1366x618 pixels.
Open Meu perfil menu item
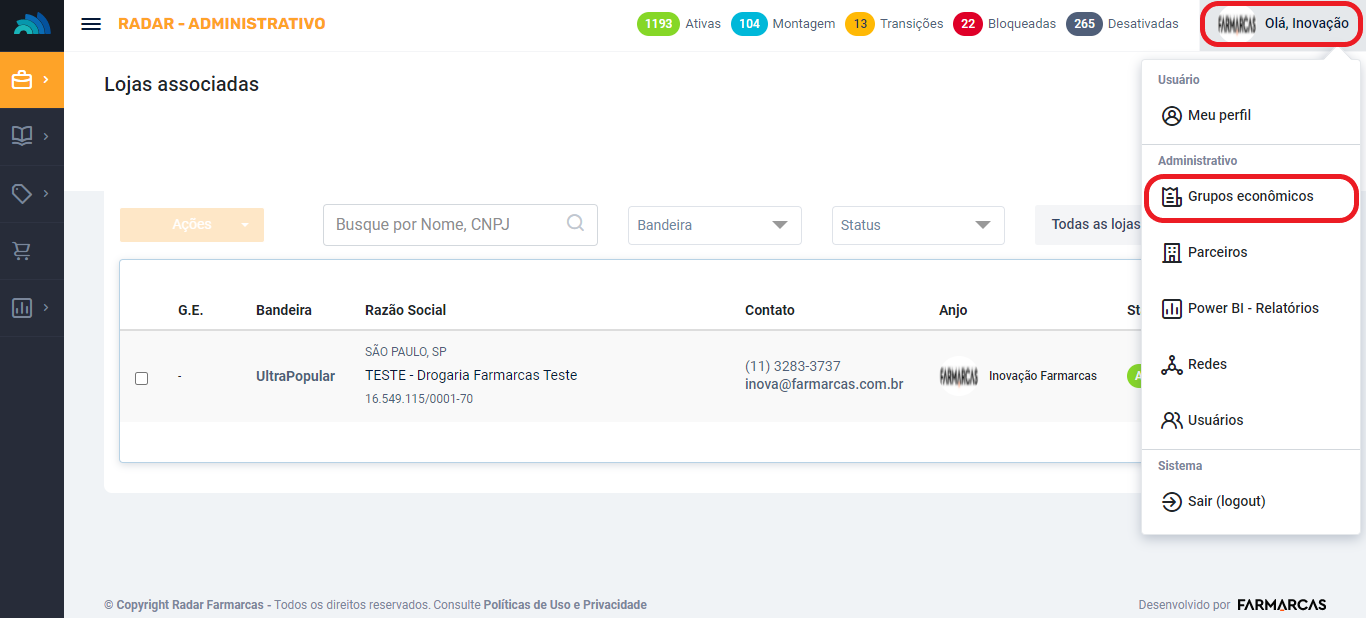click(x=1219, y=115)
